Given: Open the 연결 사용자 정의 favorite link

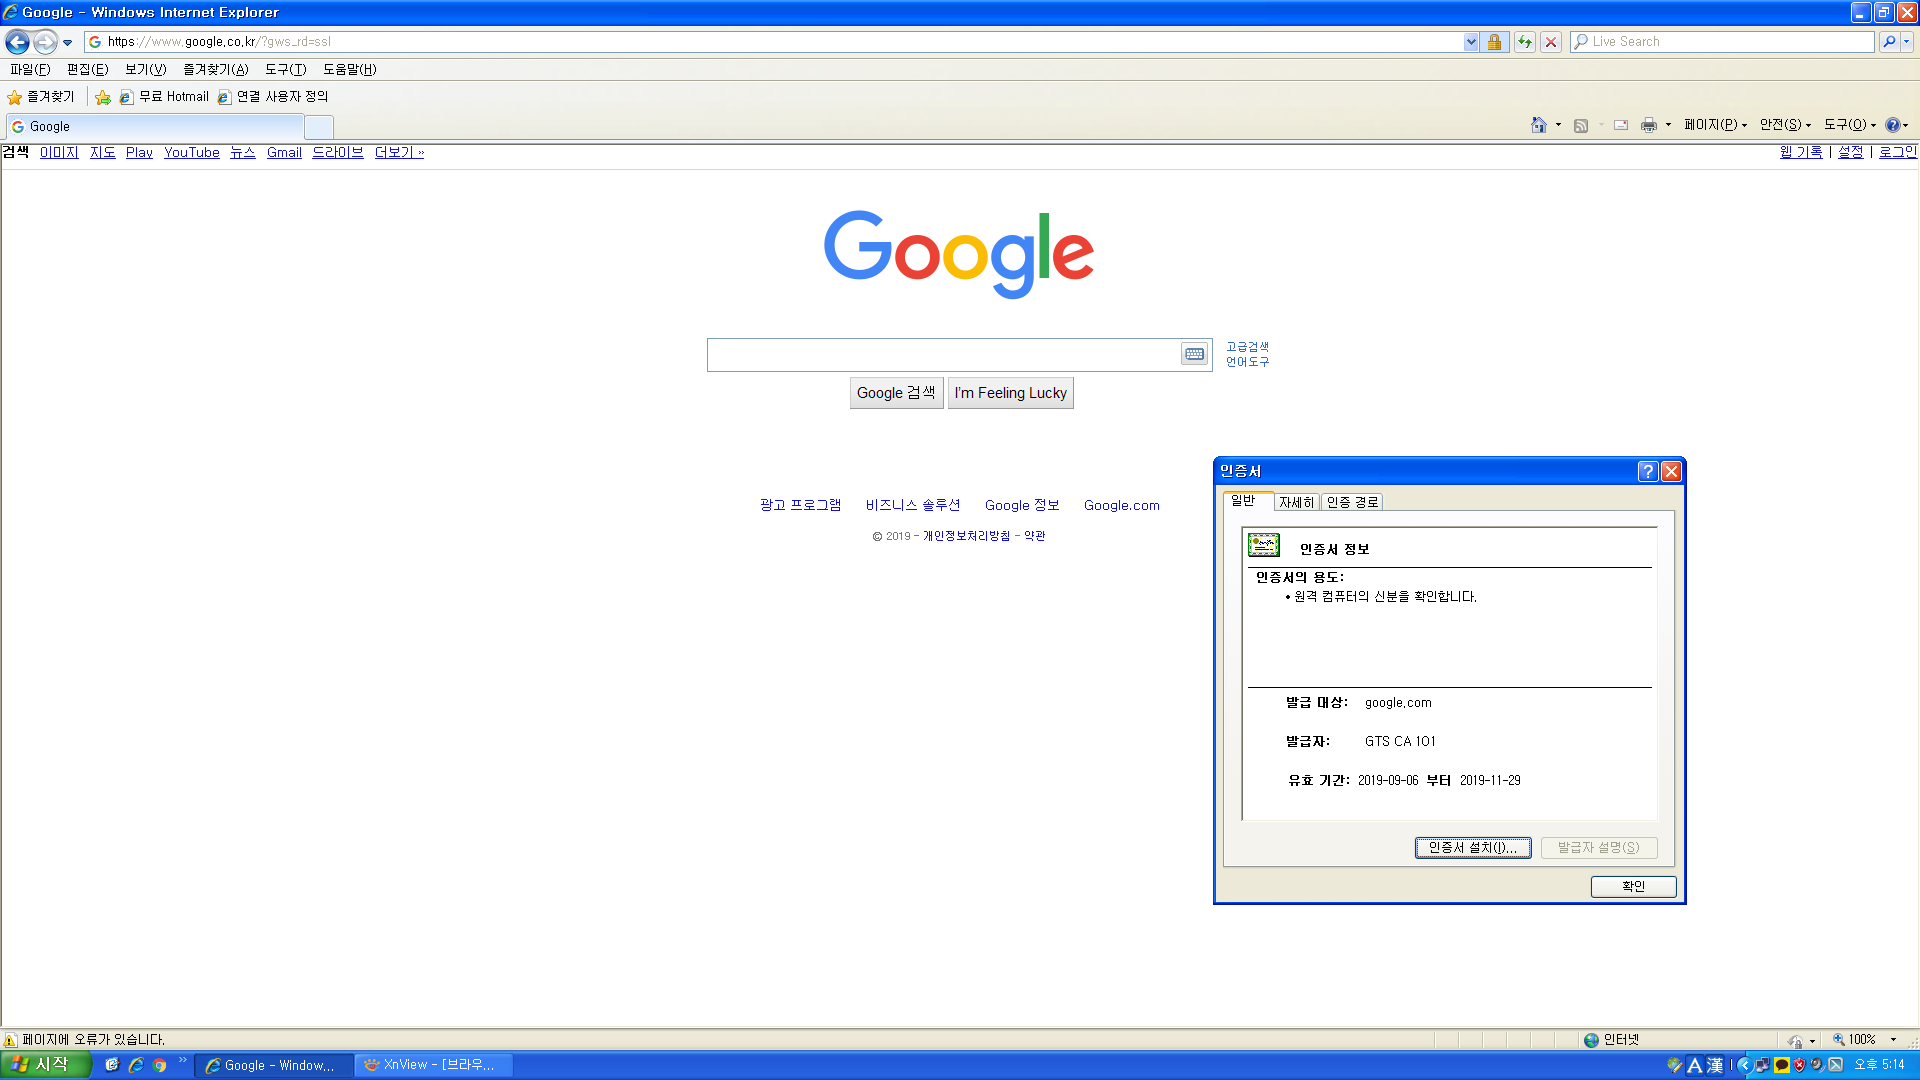Looking at the screenshot, I should [273, 97].
